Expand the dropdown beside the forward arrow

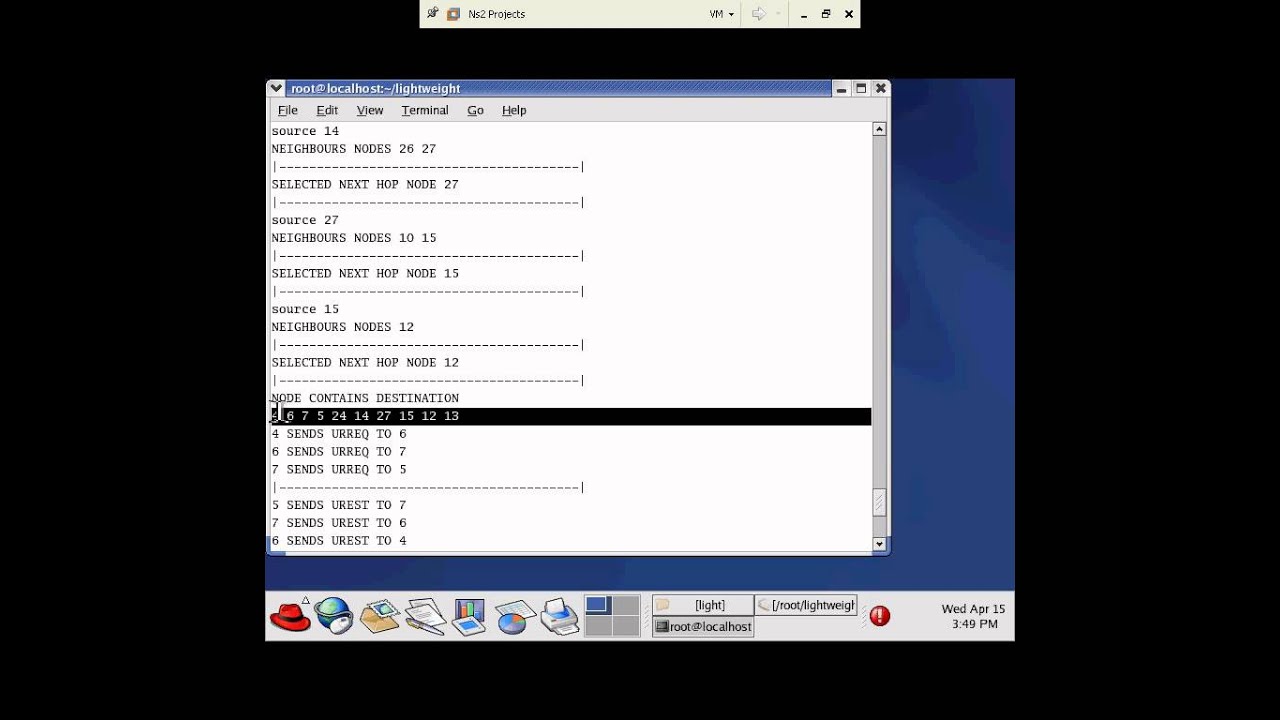(x=777, y=14)
